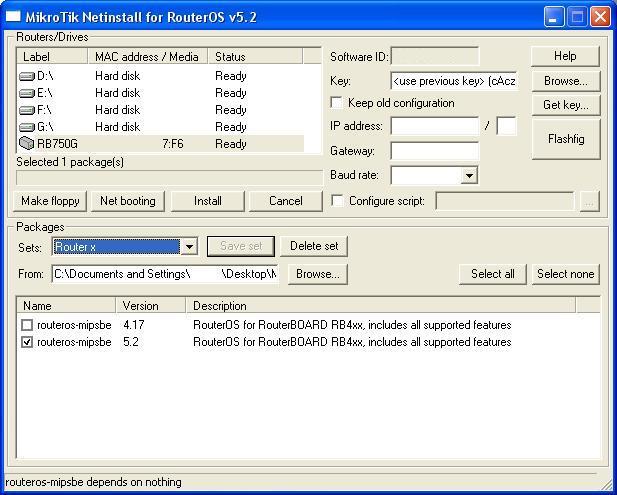This screenshot has height=495, width=617.
Task: Uncheck routeros-mipsbe 5.2 package
Action: pos(27,342)
